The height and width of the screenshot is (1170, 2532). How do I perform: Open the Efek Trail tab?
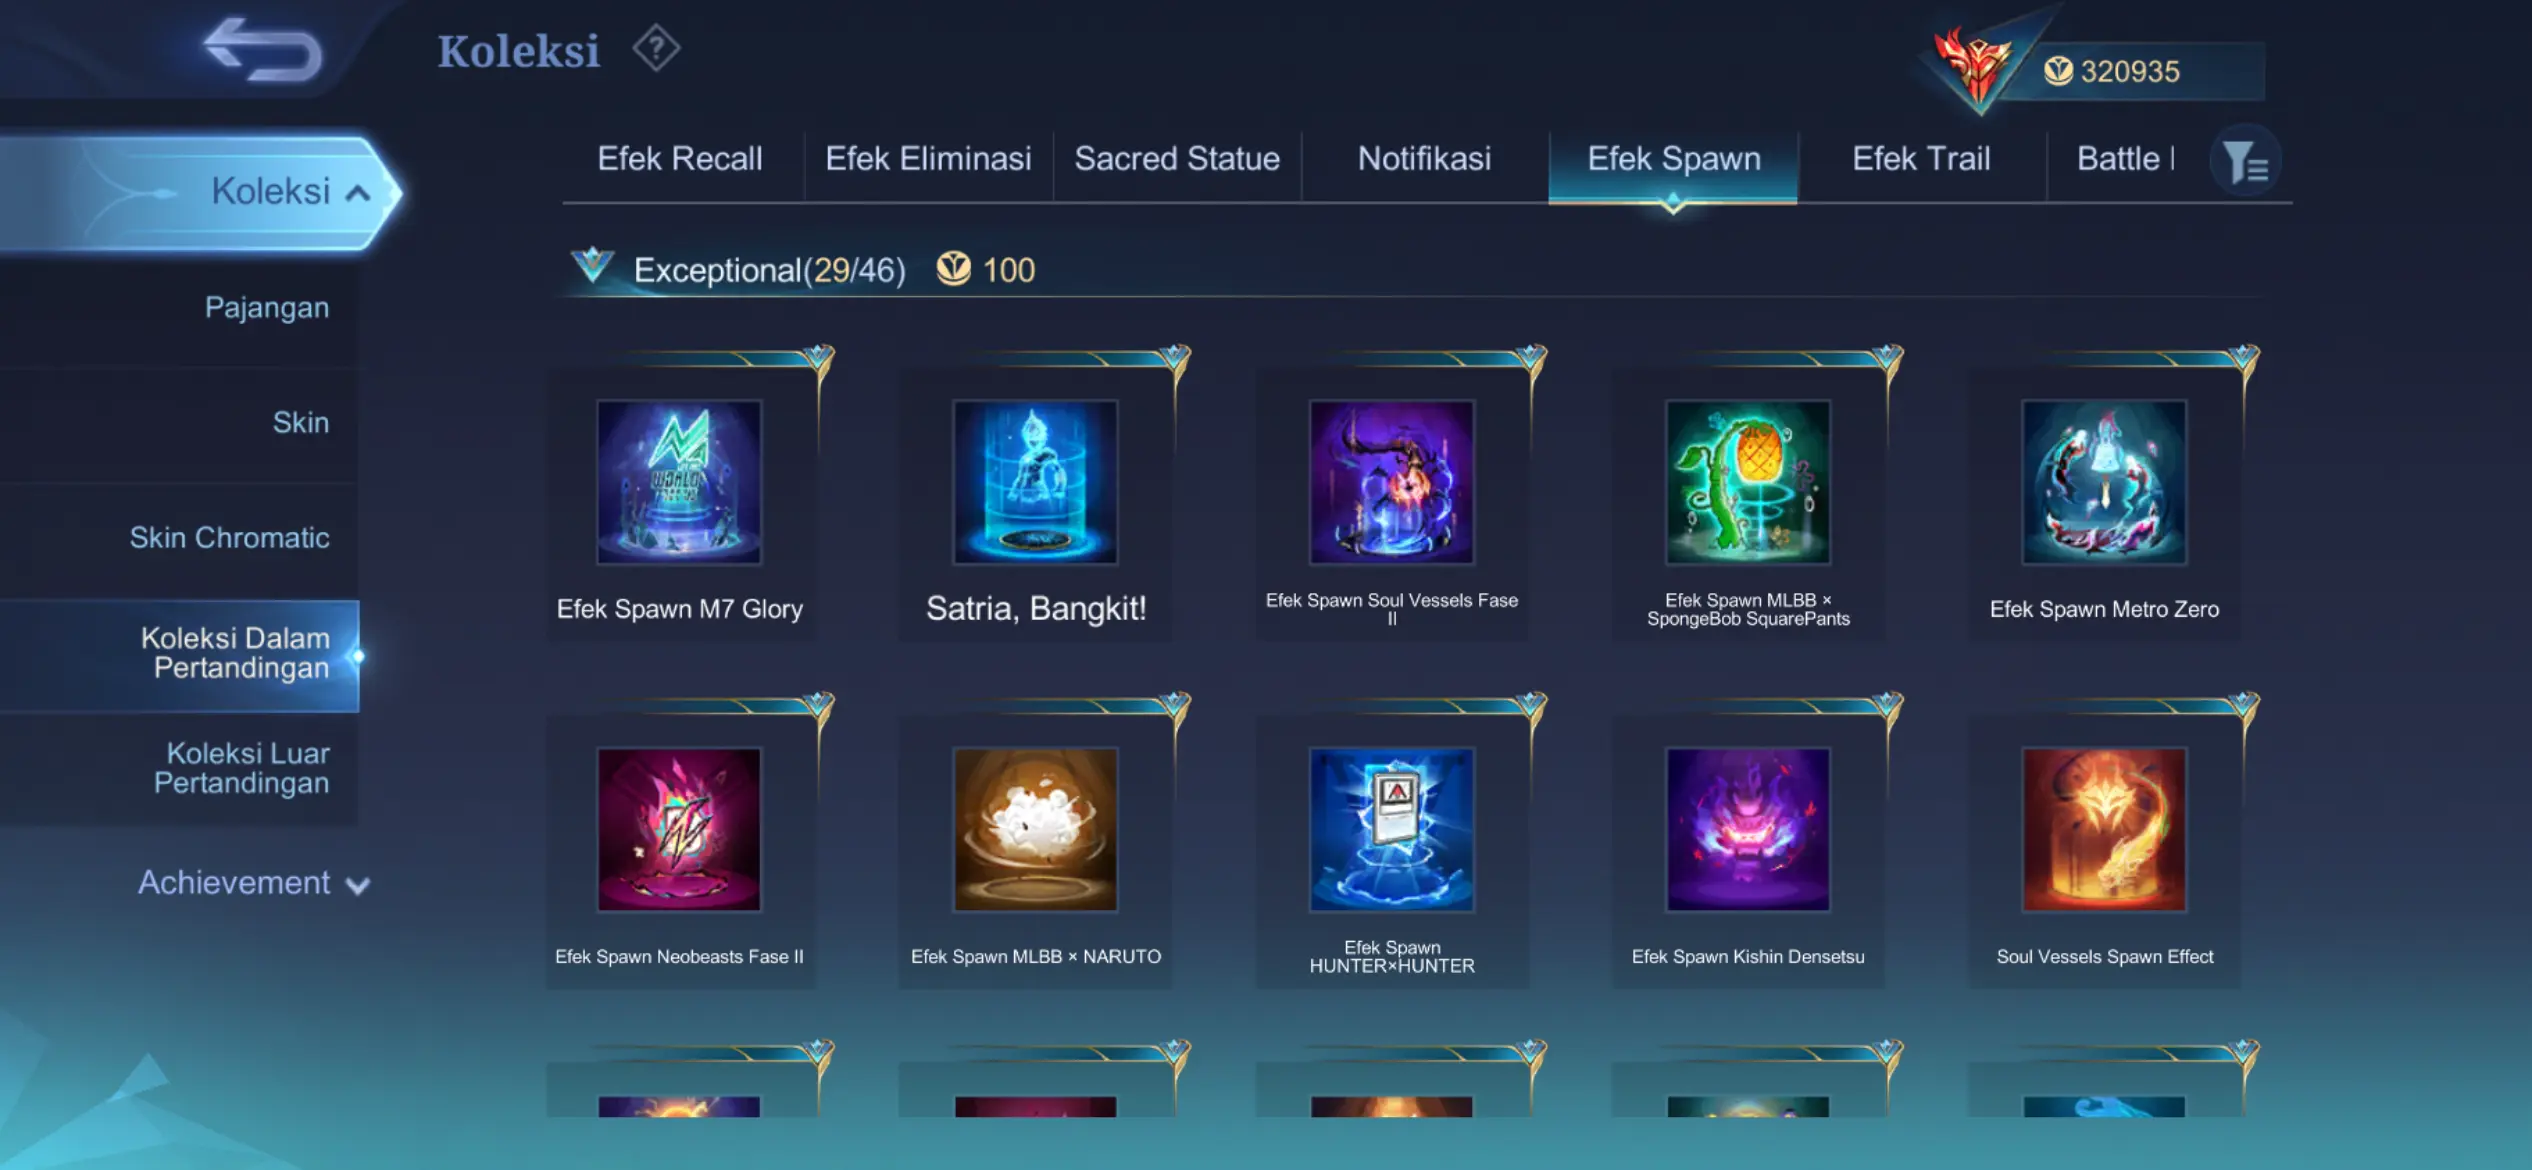1921,159
